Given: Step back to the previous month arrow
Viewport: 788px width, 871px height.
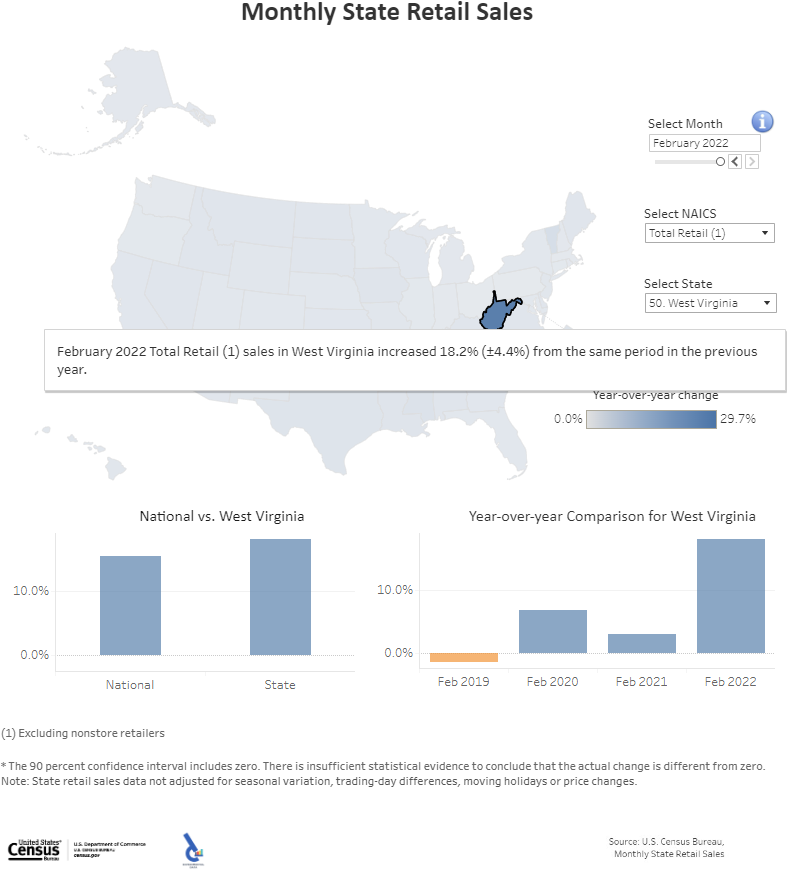Looking at the screenshot, I should 734,161.
